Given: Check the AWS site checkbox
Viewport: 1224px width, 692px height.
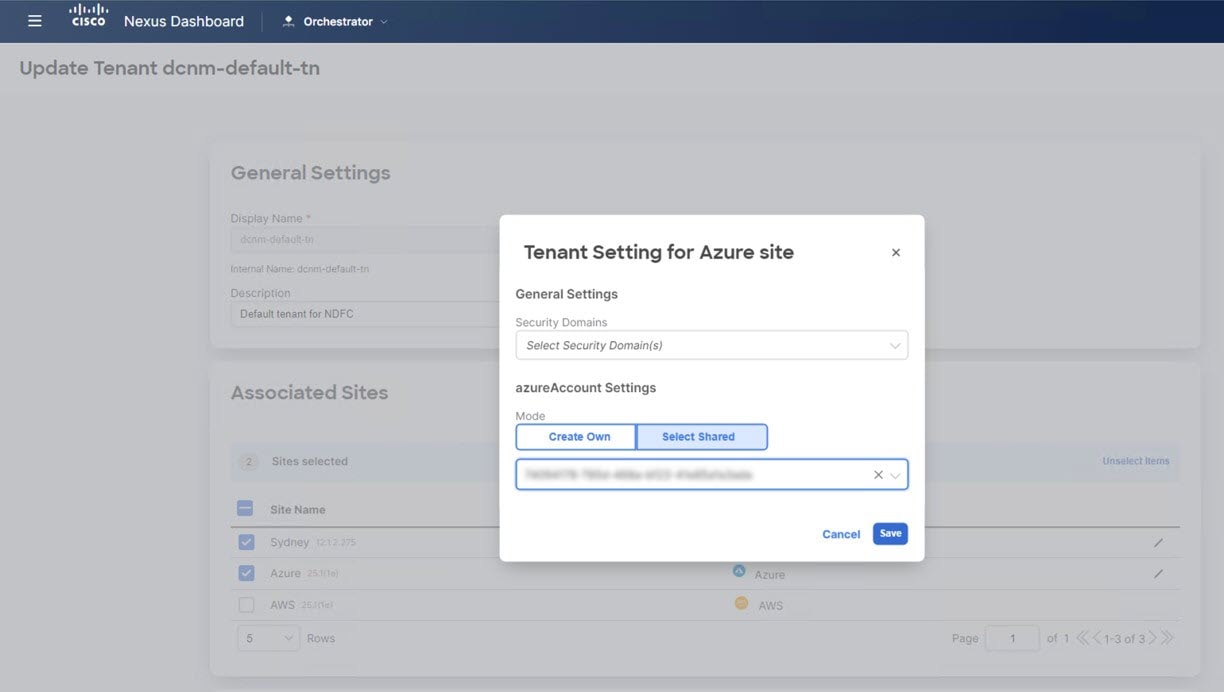Looking at the screenshot, I should tap(246, 605).
